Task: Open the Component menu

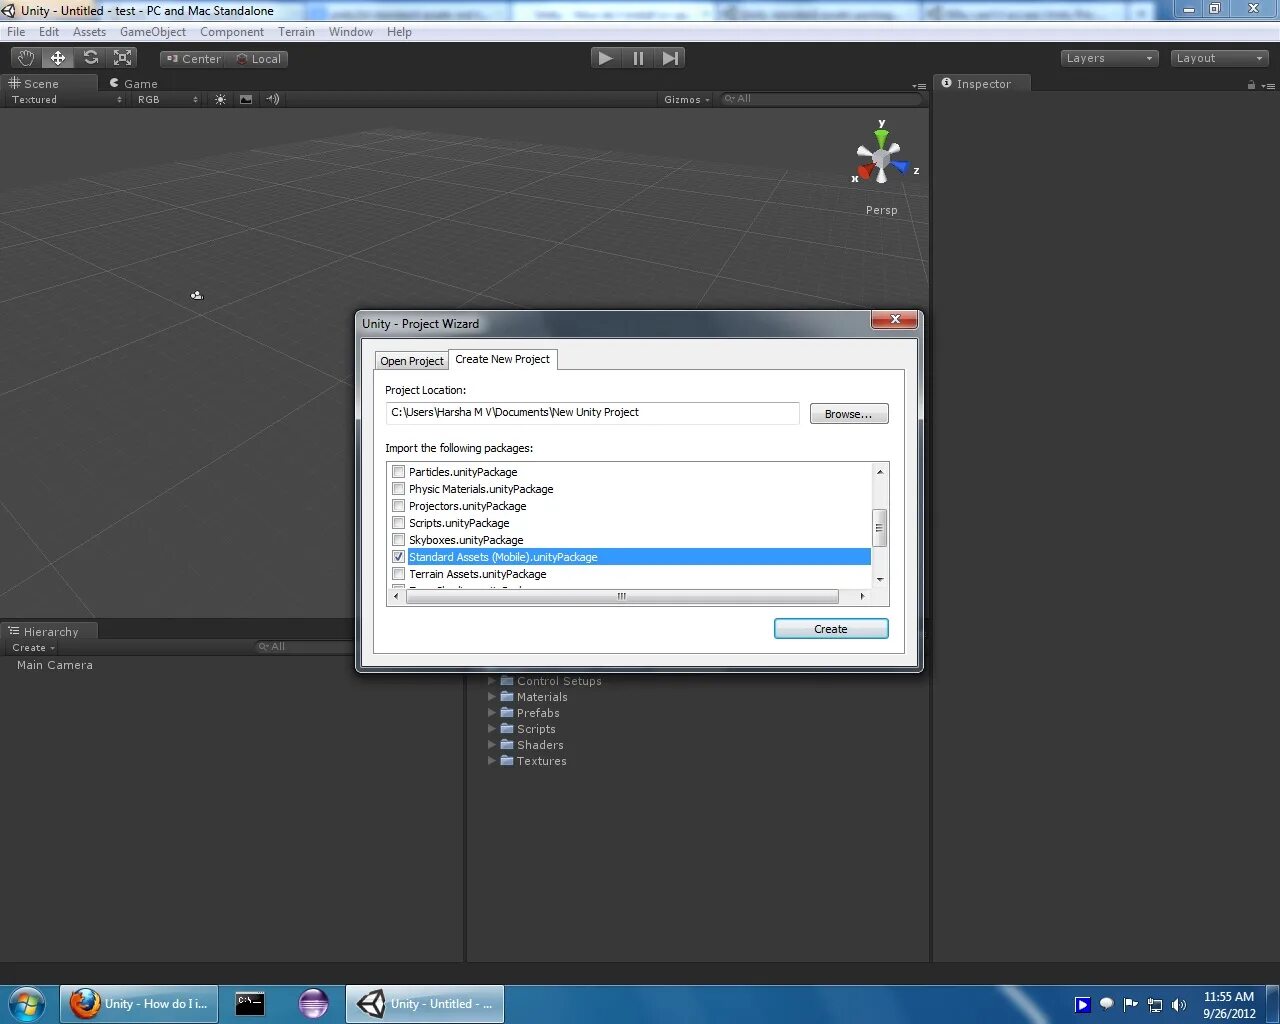Action: pyautogui.click(x=232, y=32)
